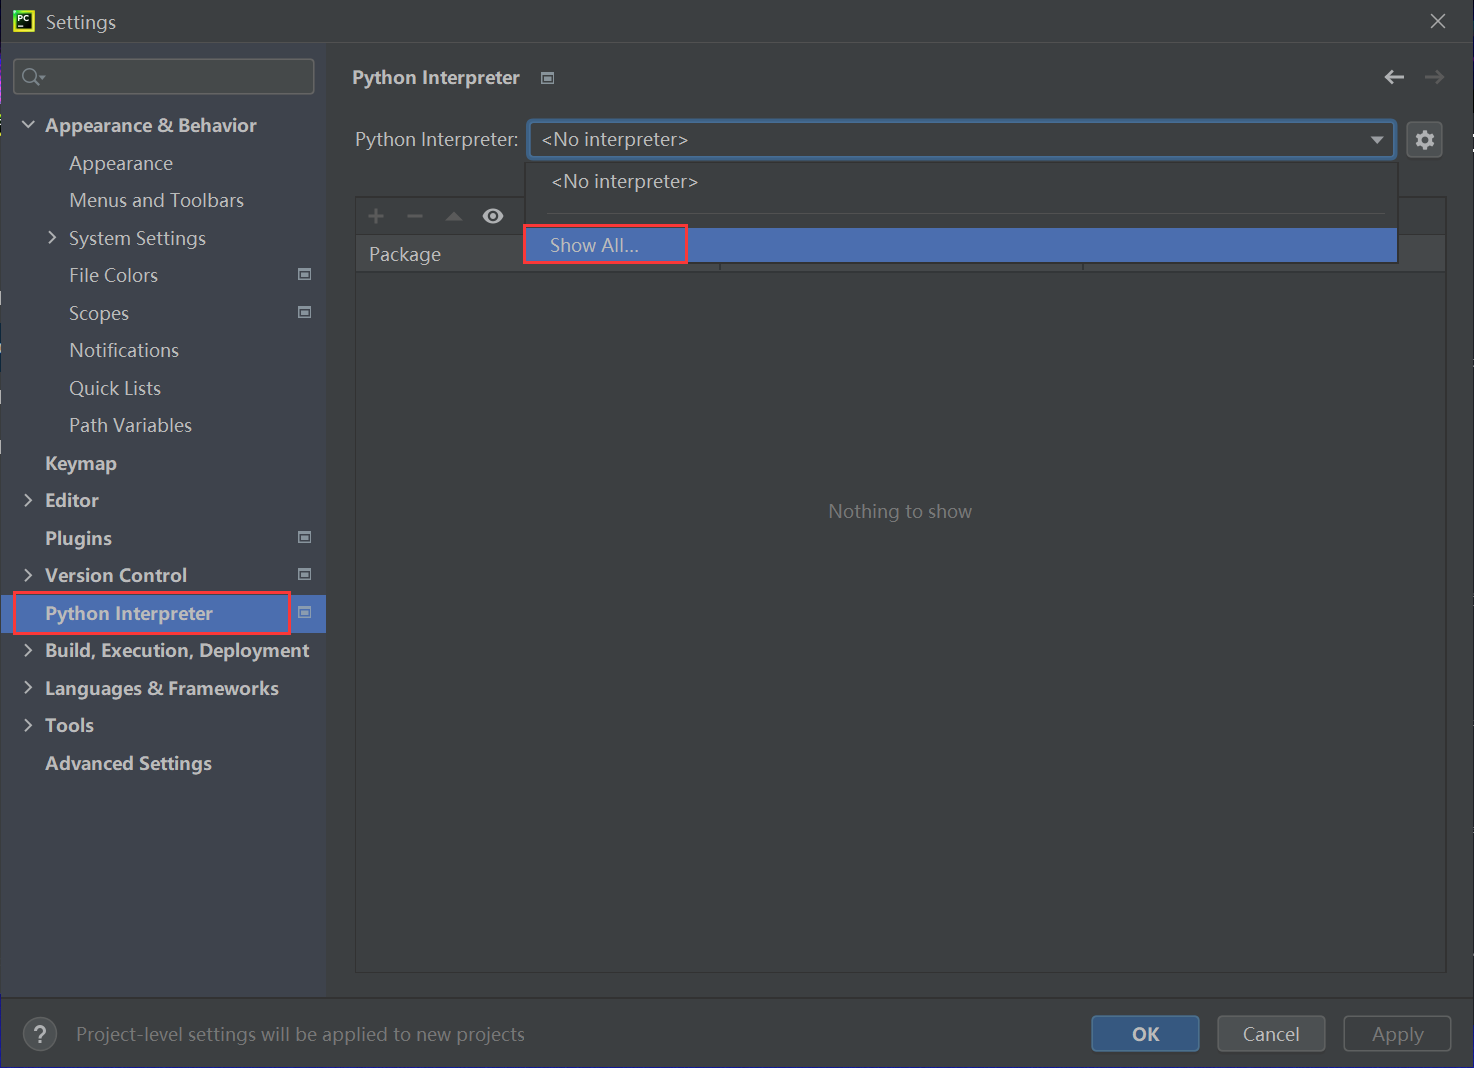Click project-level icon next to Python Interpreter heading

pos(547,78)
